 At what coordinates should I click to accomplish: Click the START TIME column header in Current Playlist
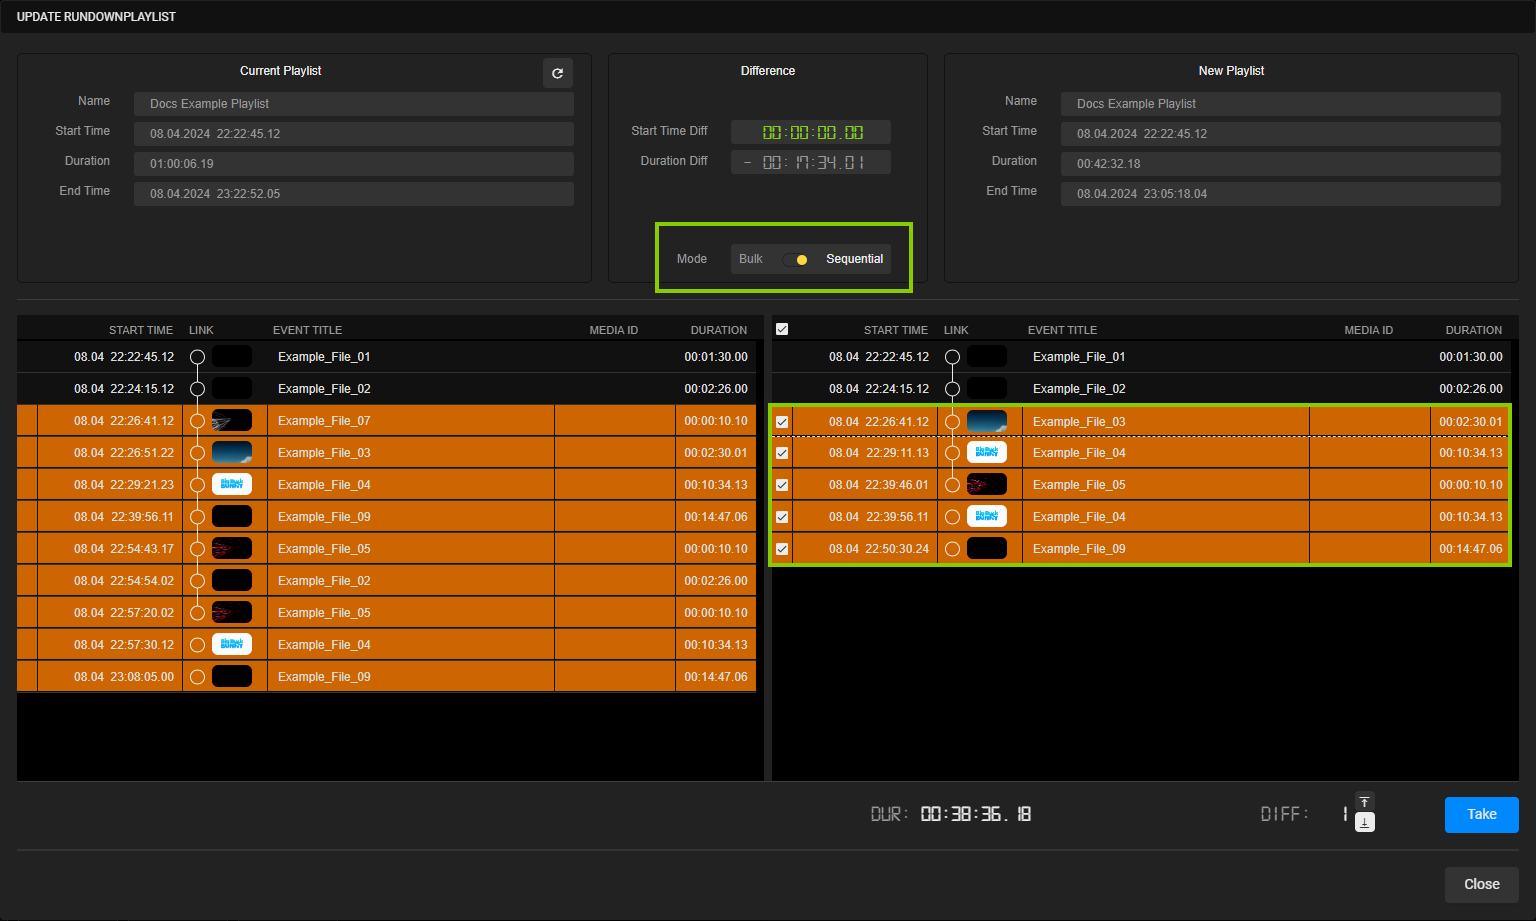(140, 329)
